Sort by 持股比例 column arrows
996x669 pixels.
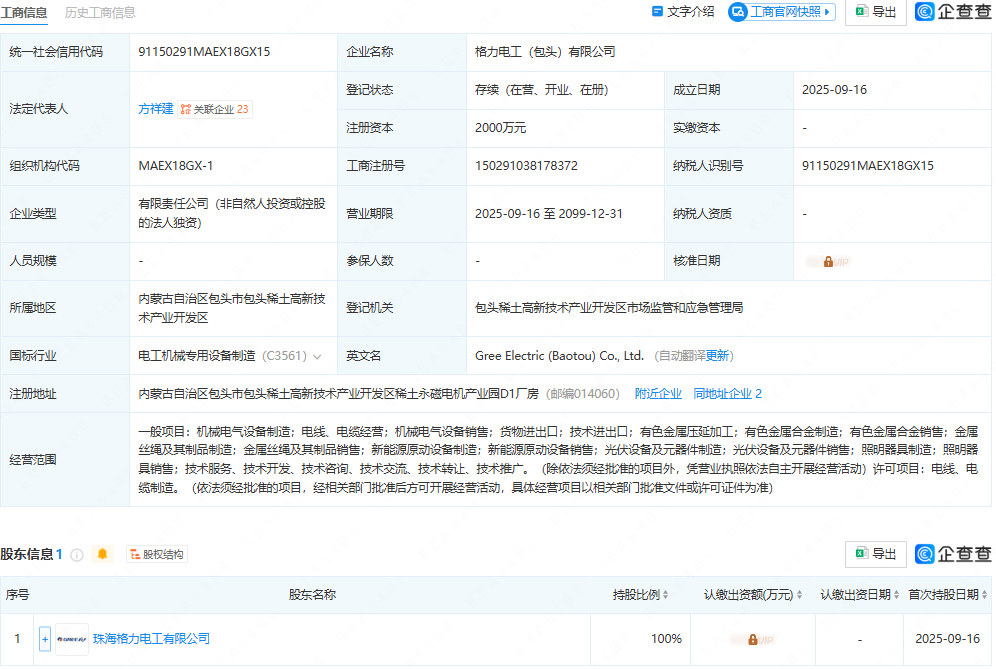pyautogui.click(x=667, y=595)
